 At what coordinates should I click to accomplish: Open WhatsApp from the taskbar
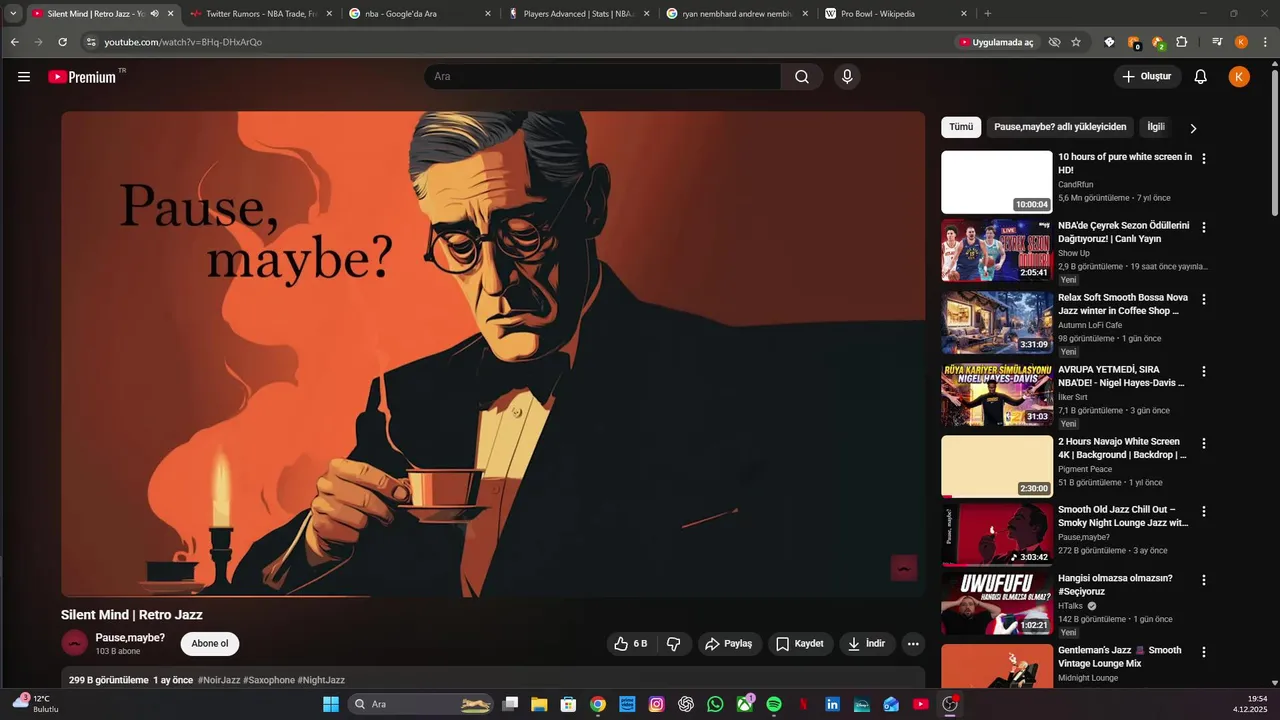pyautogui.click(x=715, y=704)
